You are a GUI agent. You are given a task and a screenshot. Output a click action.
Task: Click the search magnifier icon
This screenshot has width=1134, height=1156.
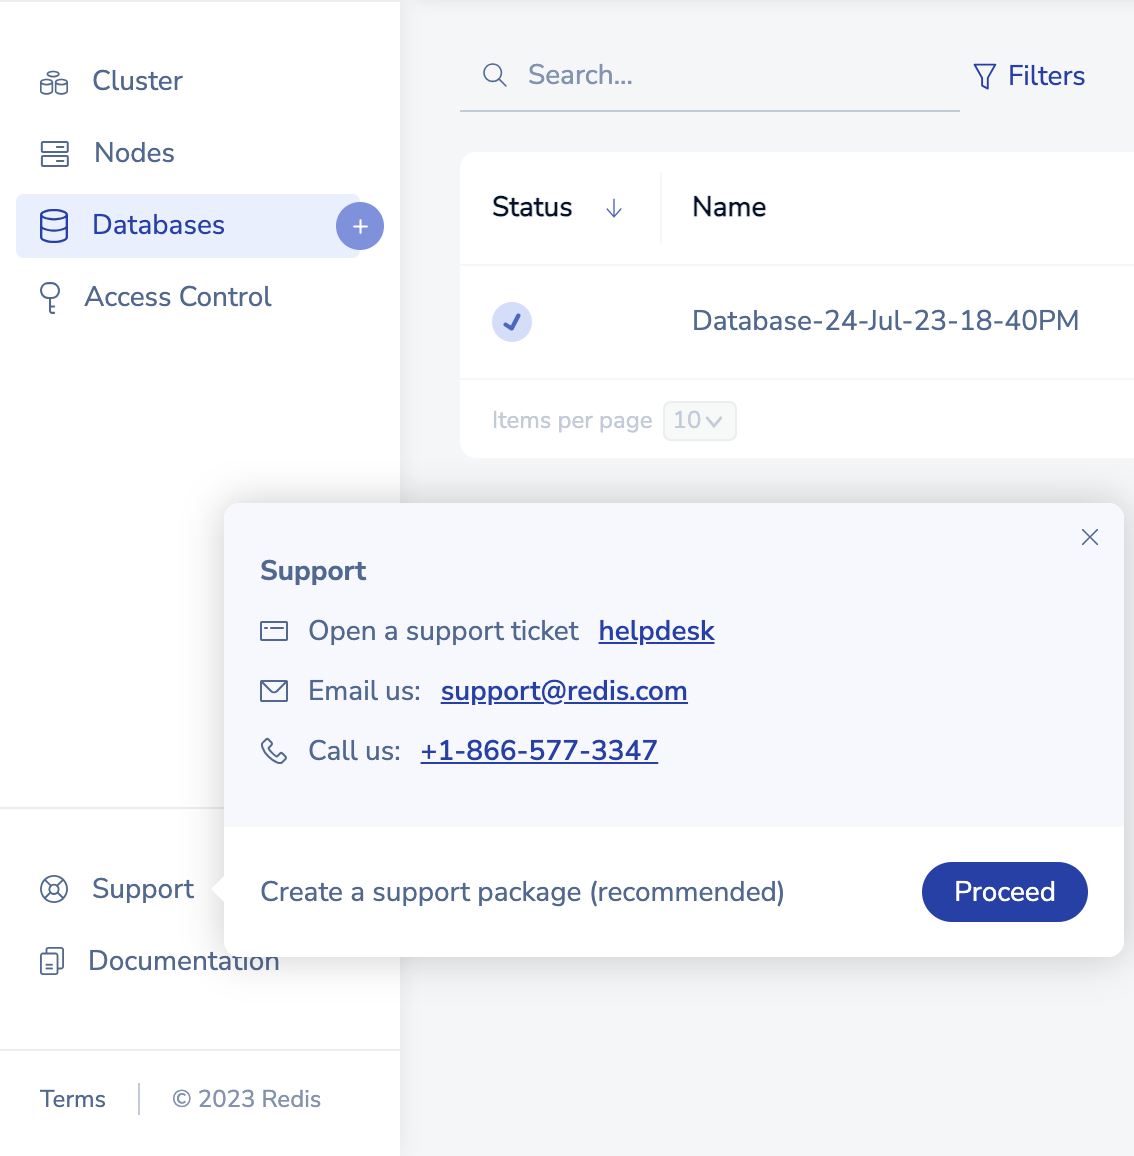[x=494, y=74]
